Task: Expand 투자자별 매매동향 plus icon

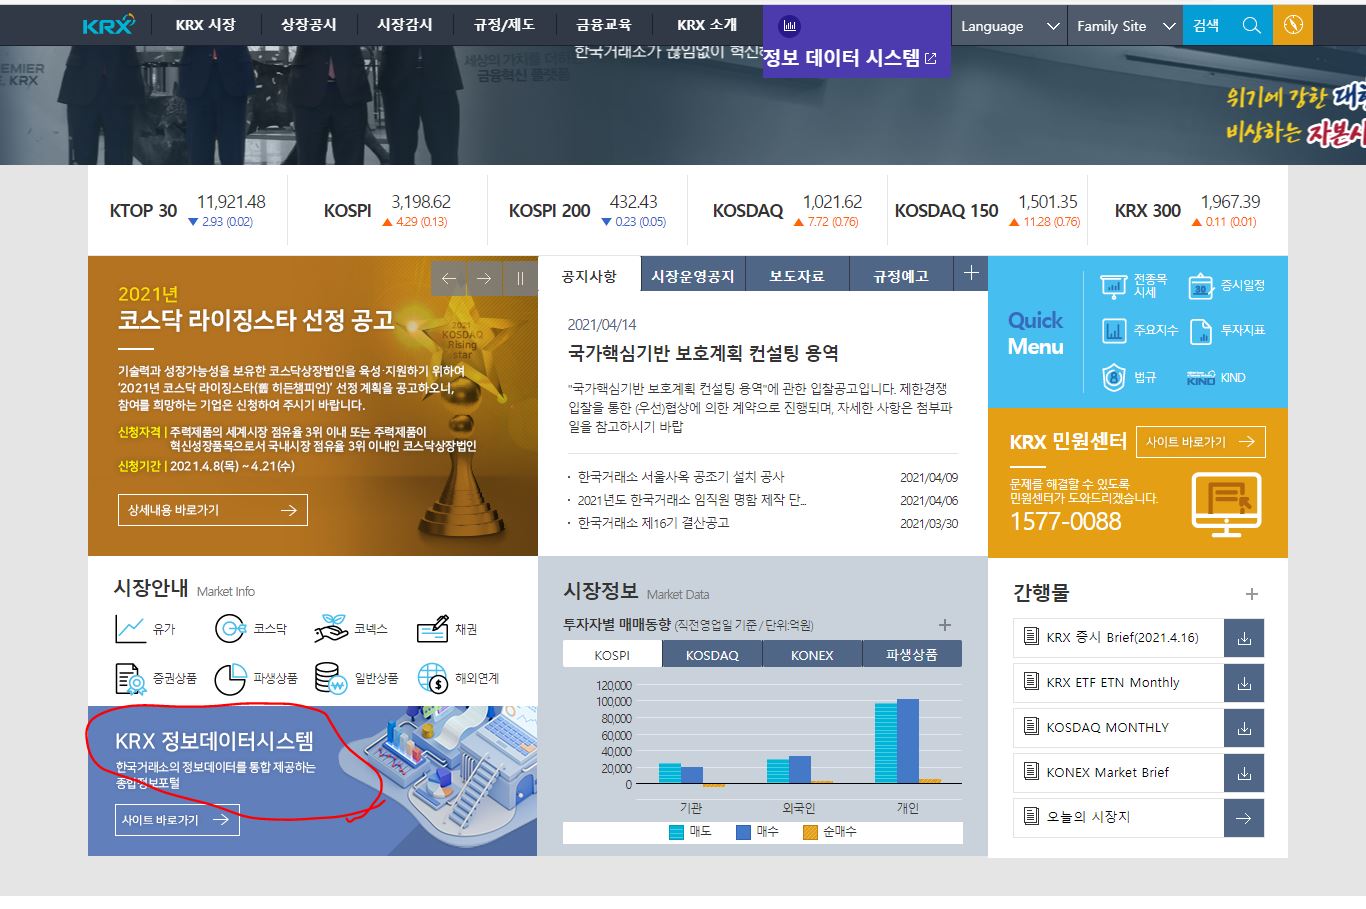Action: pos(945,625)
